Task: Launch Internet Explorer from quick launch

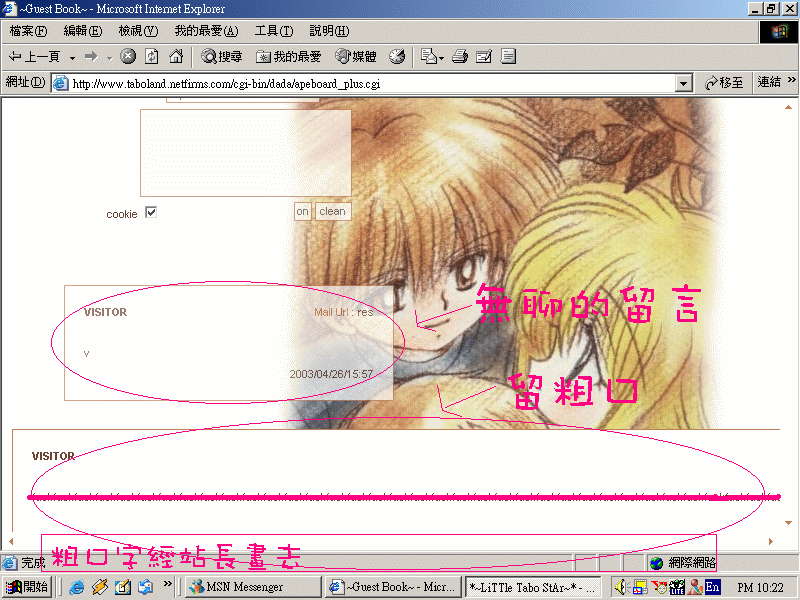Action: tap(77, 587)
